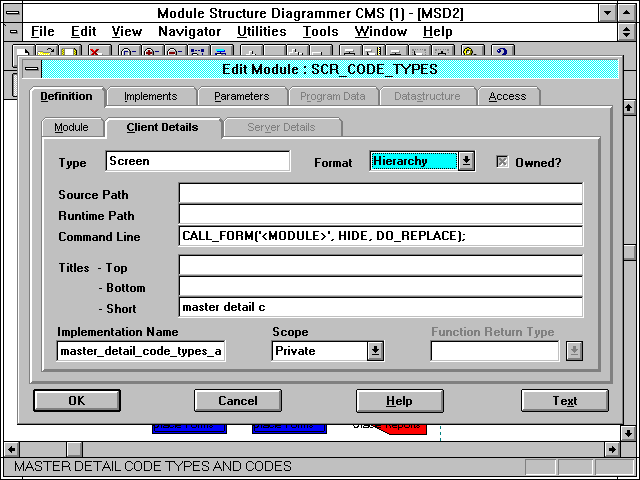Click the Cancel button

pos(238,401)
